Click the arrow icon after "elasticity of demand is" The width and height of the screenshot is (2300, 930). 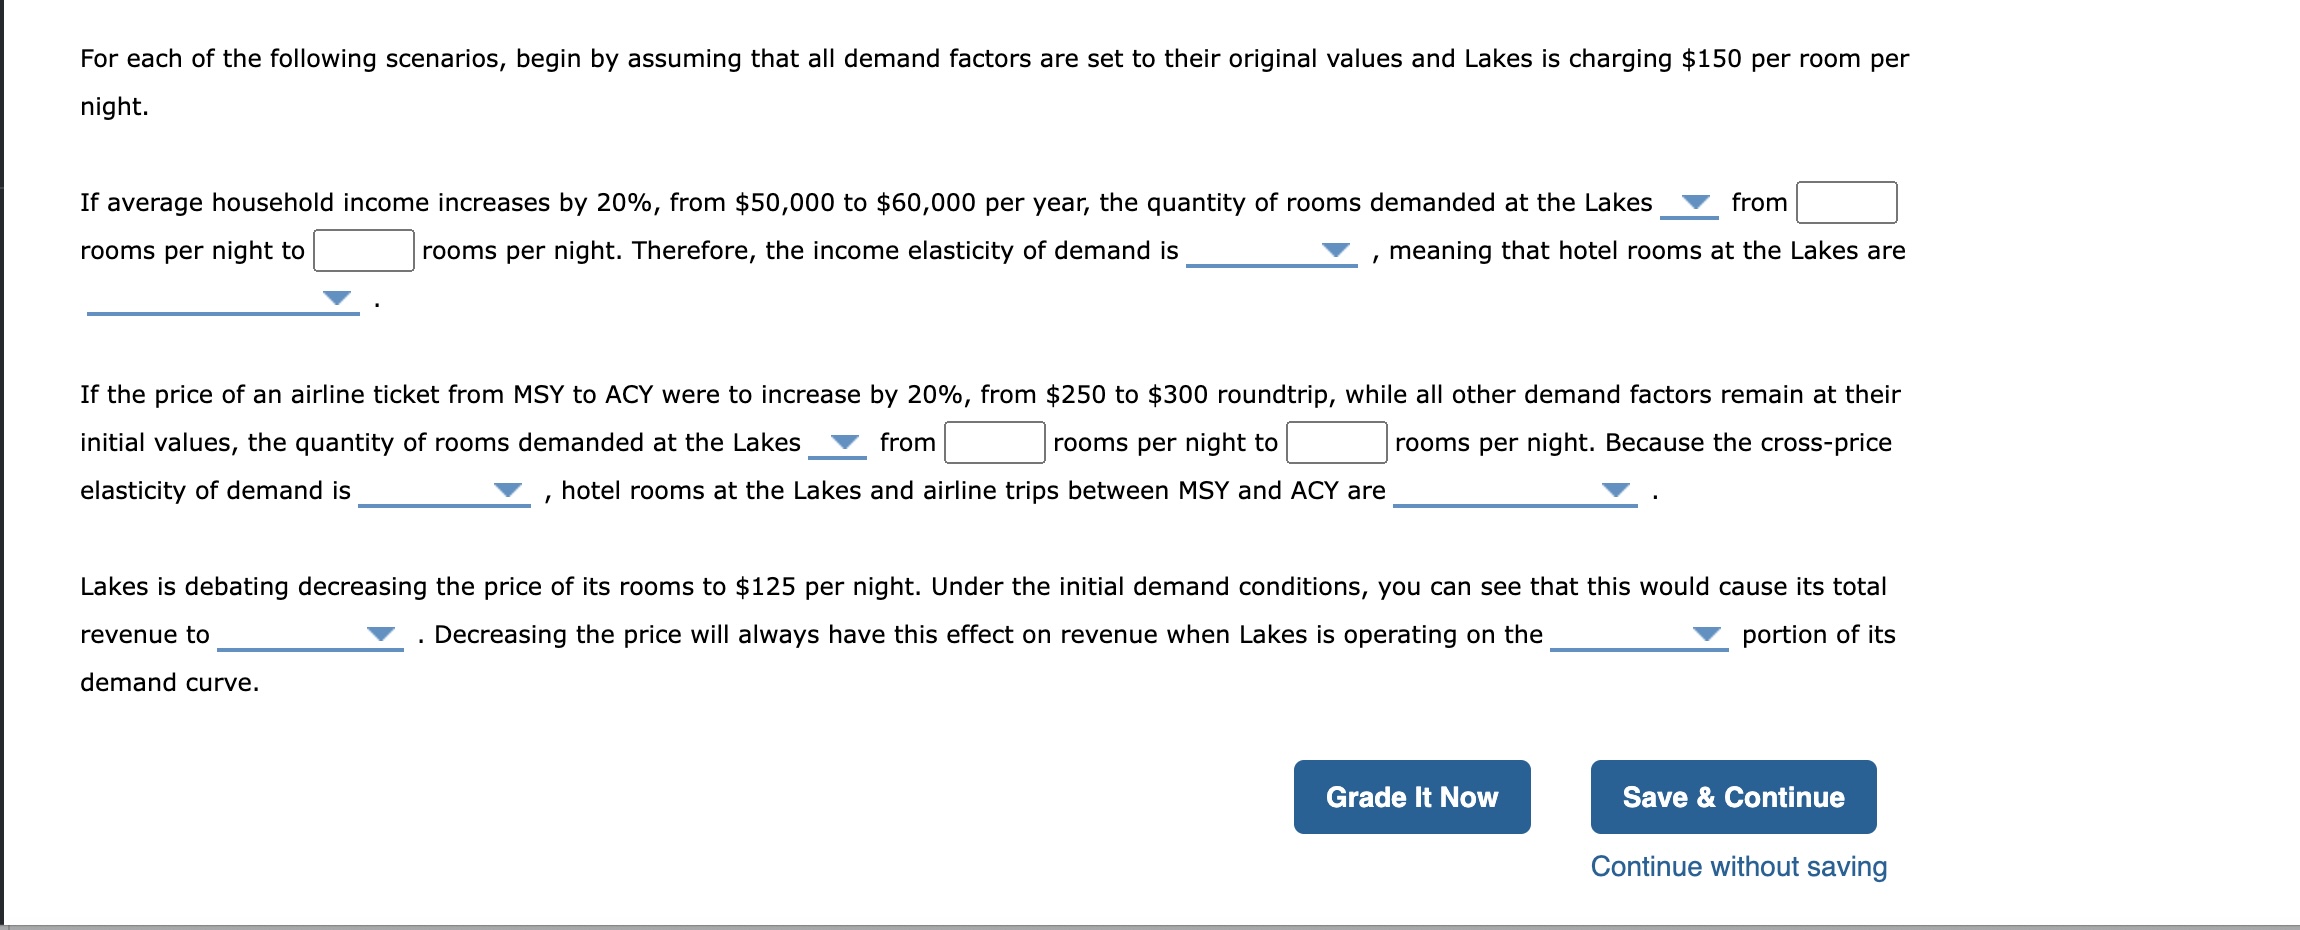pos(508,488)
